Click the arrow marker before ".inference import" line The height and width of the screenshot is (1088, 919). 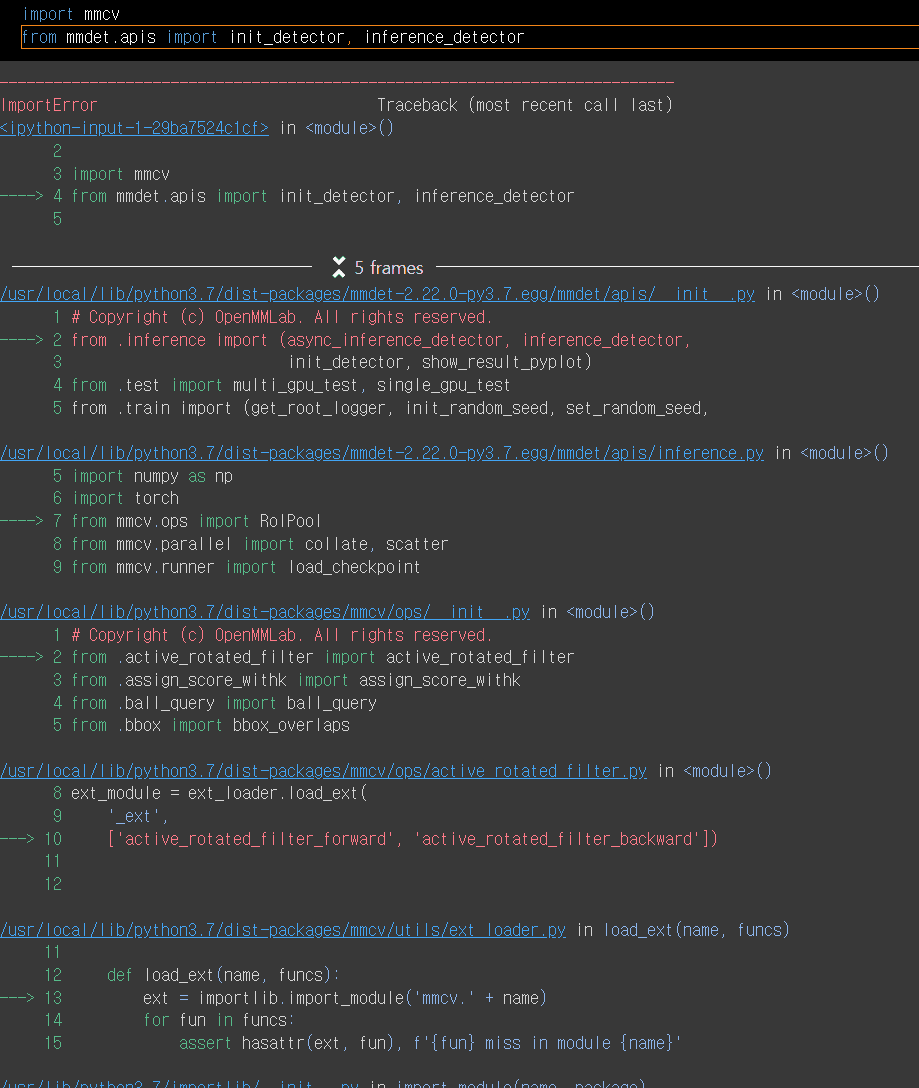[31, 340]
